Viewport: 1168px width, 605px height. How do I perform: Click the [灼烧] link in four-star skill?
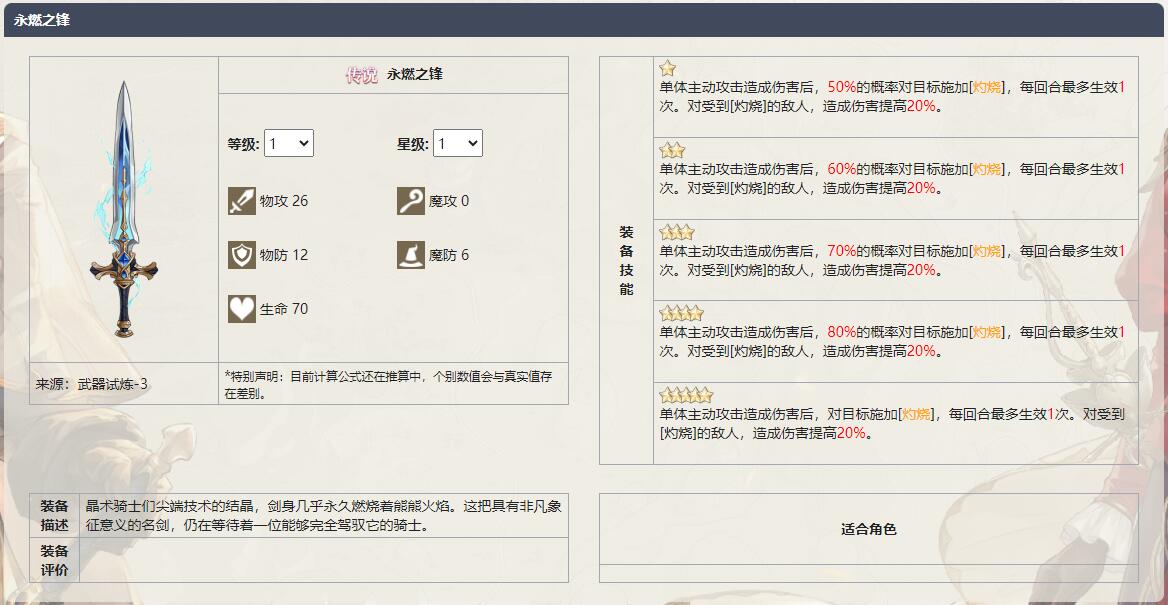(x=987, y=332)
